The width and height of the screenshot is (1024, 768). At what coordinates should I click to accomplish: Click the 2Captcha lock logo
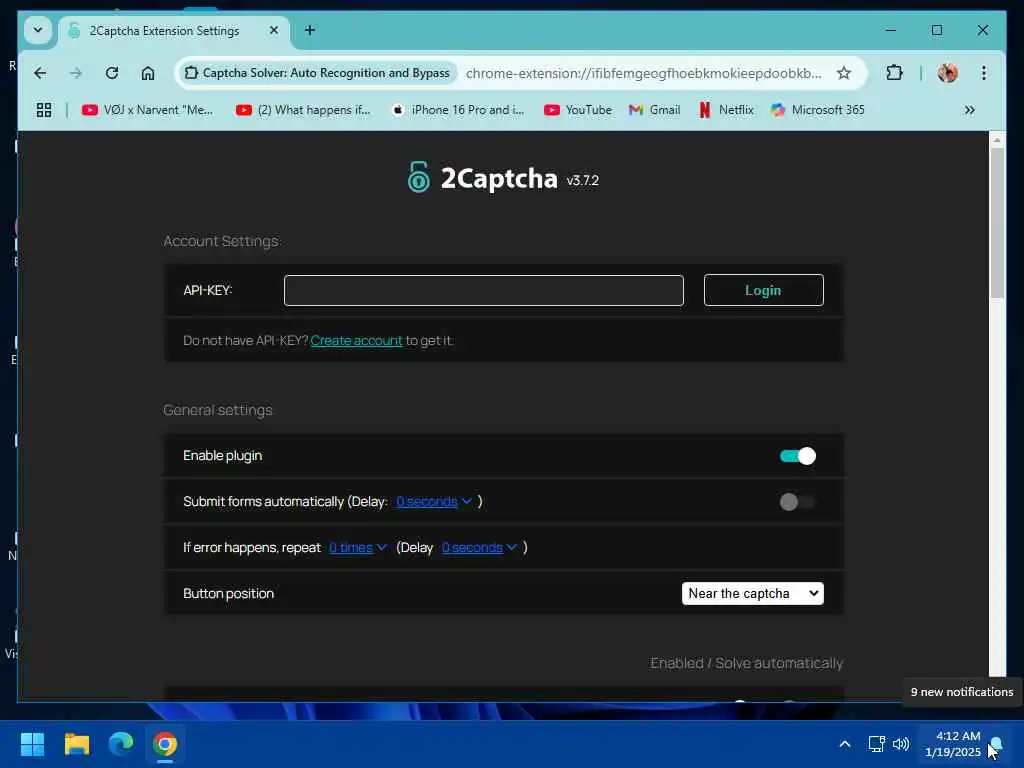tap(419, 177)
